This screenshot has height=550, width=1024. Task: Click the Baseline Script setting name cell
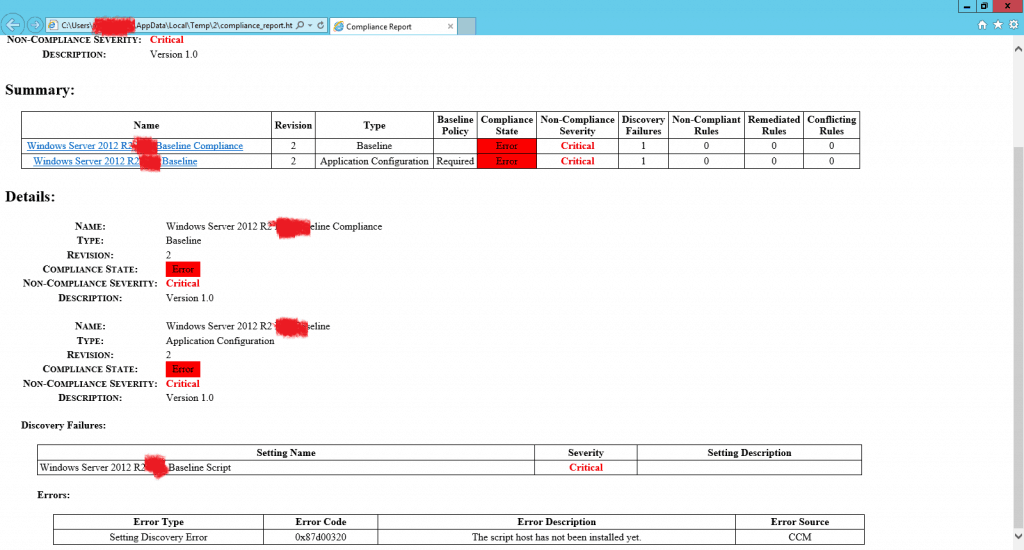point(286,468)
